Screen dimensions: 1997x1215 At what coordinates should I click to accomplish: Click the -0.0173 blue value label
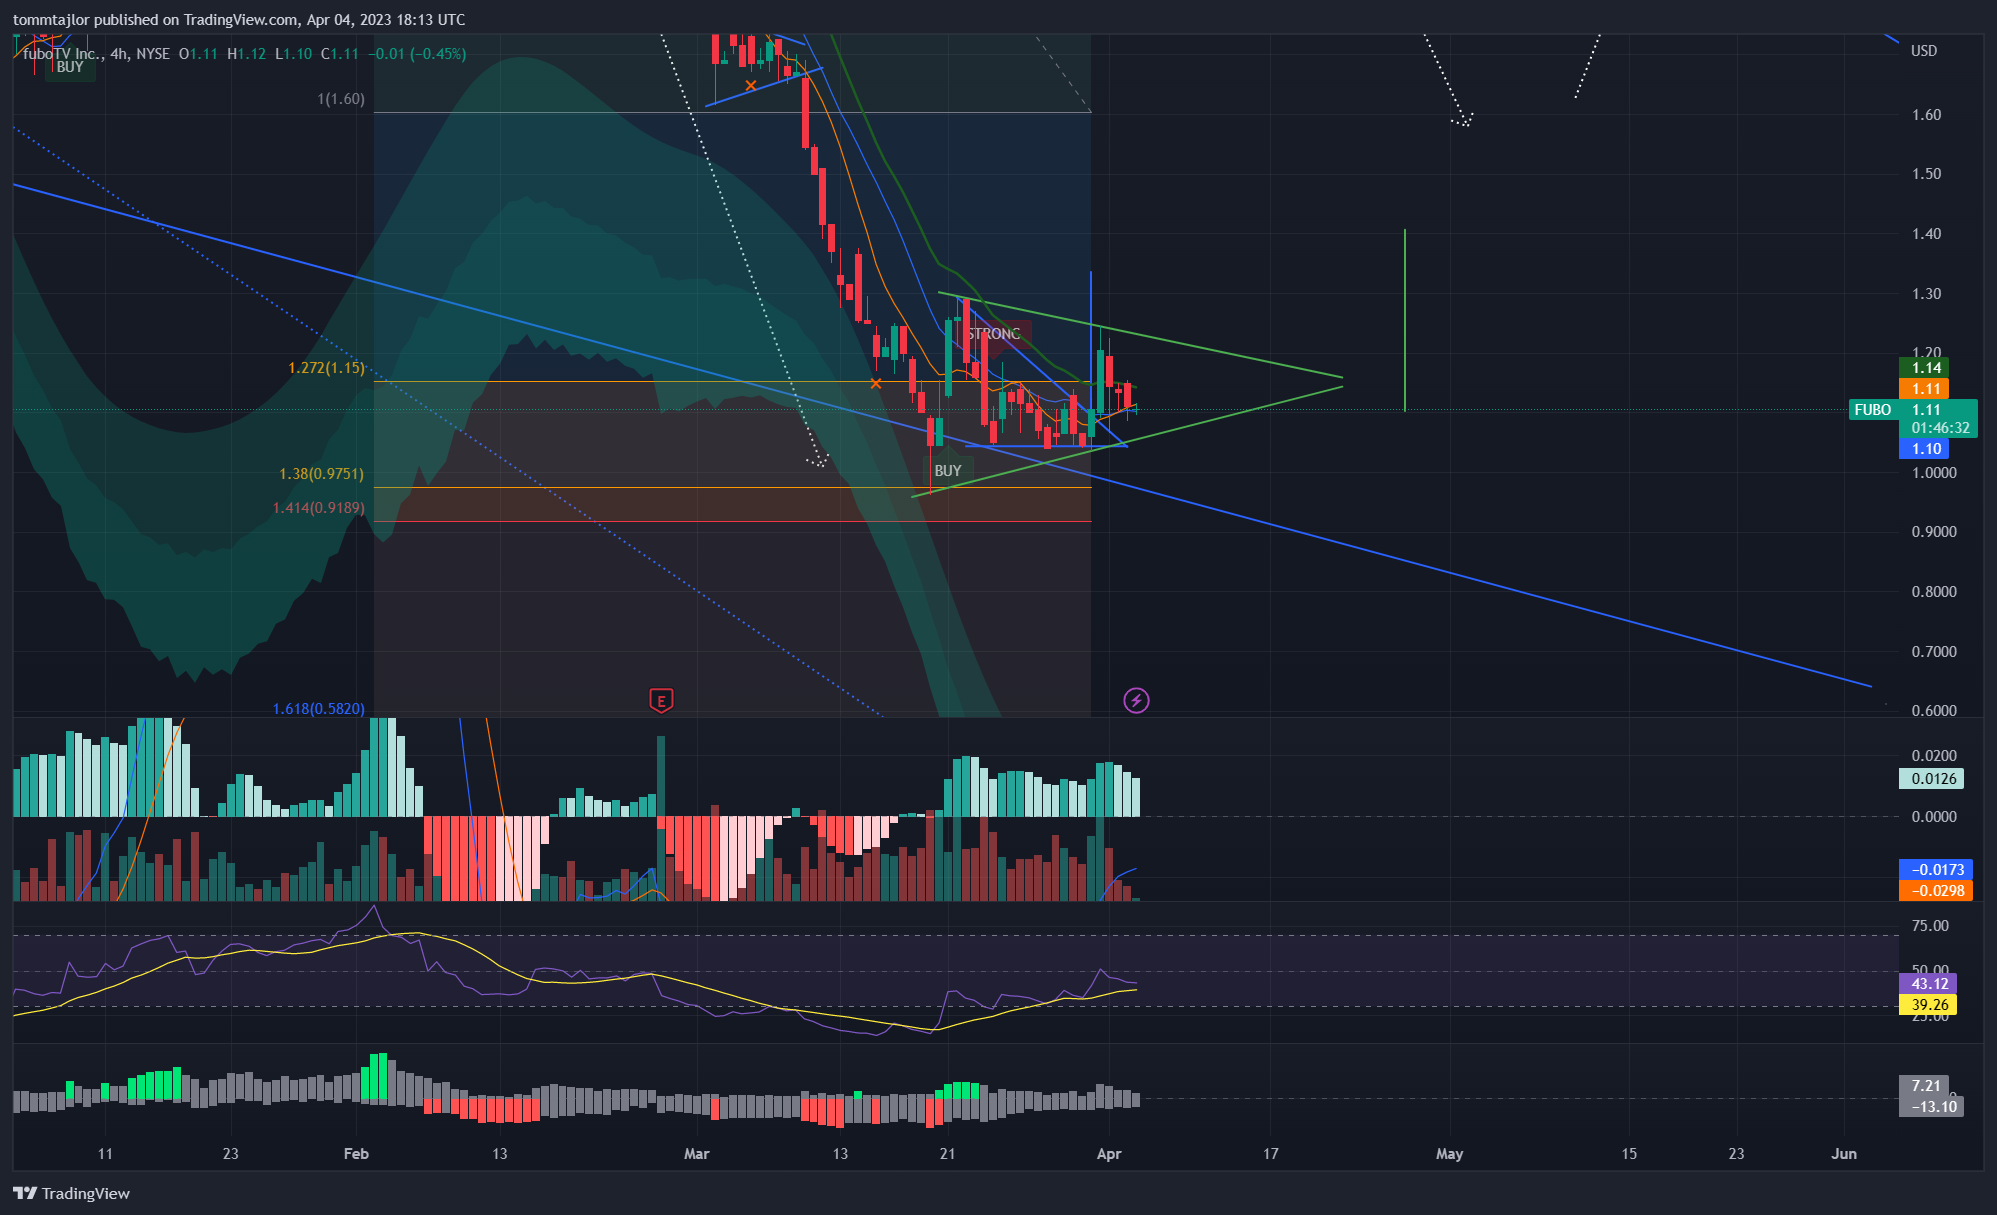coord(1936,870)
